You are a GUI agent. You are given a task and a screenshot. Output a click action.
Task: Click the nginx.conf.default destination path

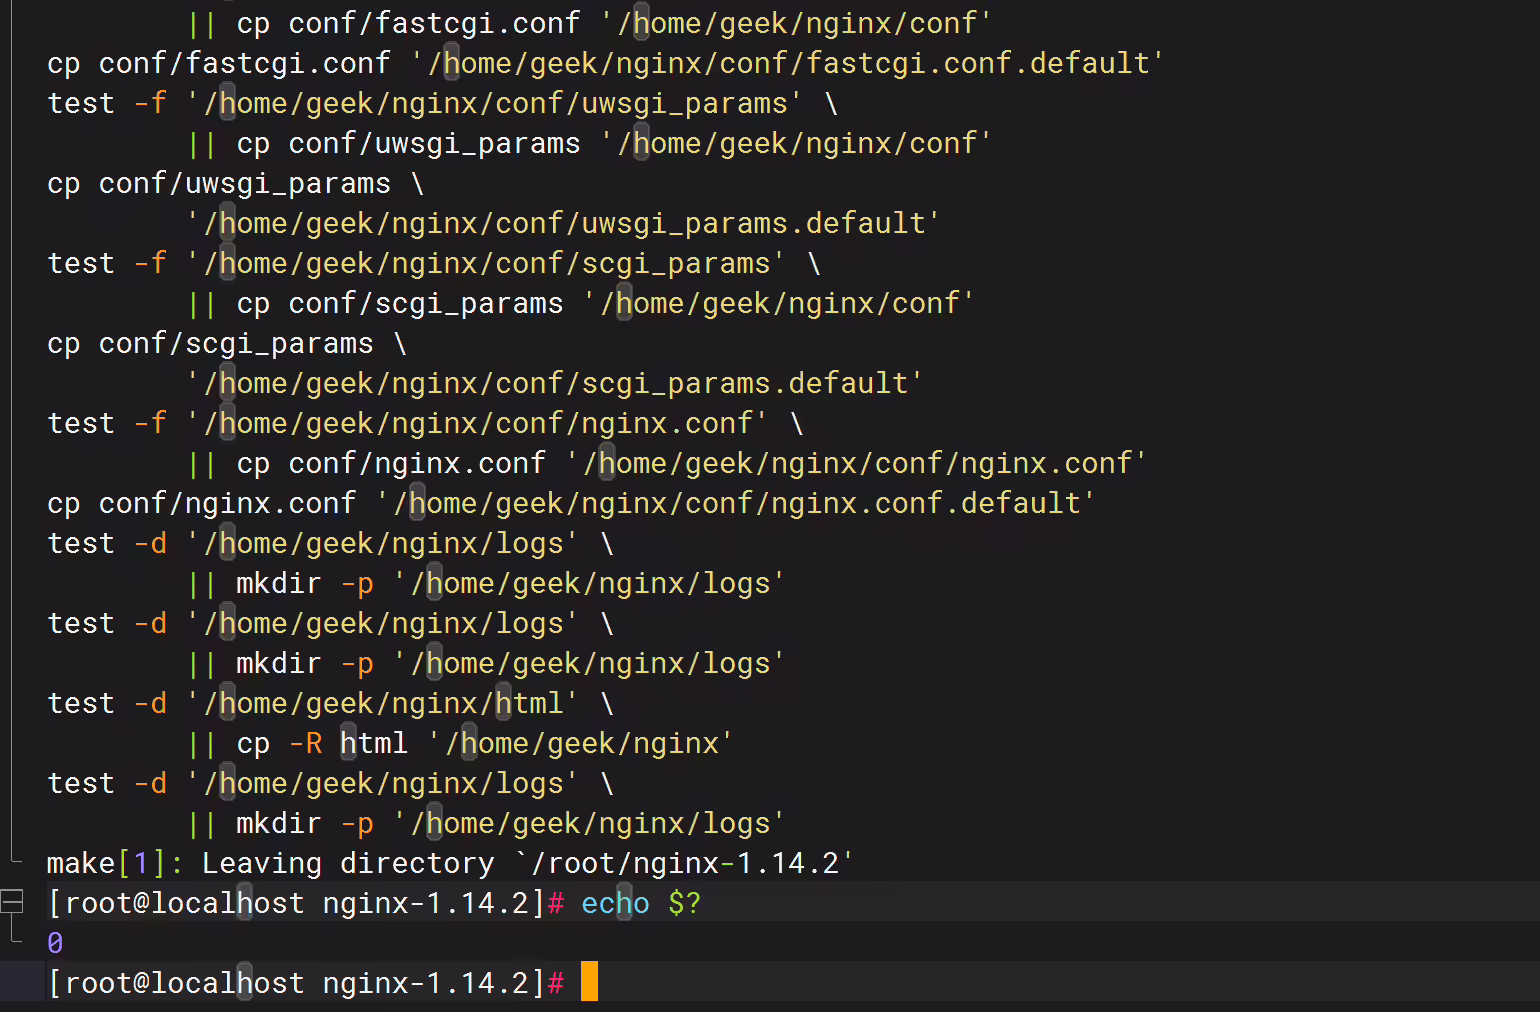click(736, 503)
